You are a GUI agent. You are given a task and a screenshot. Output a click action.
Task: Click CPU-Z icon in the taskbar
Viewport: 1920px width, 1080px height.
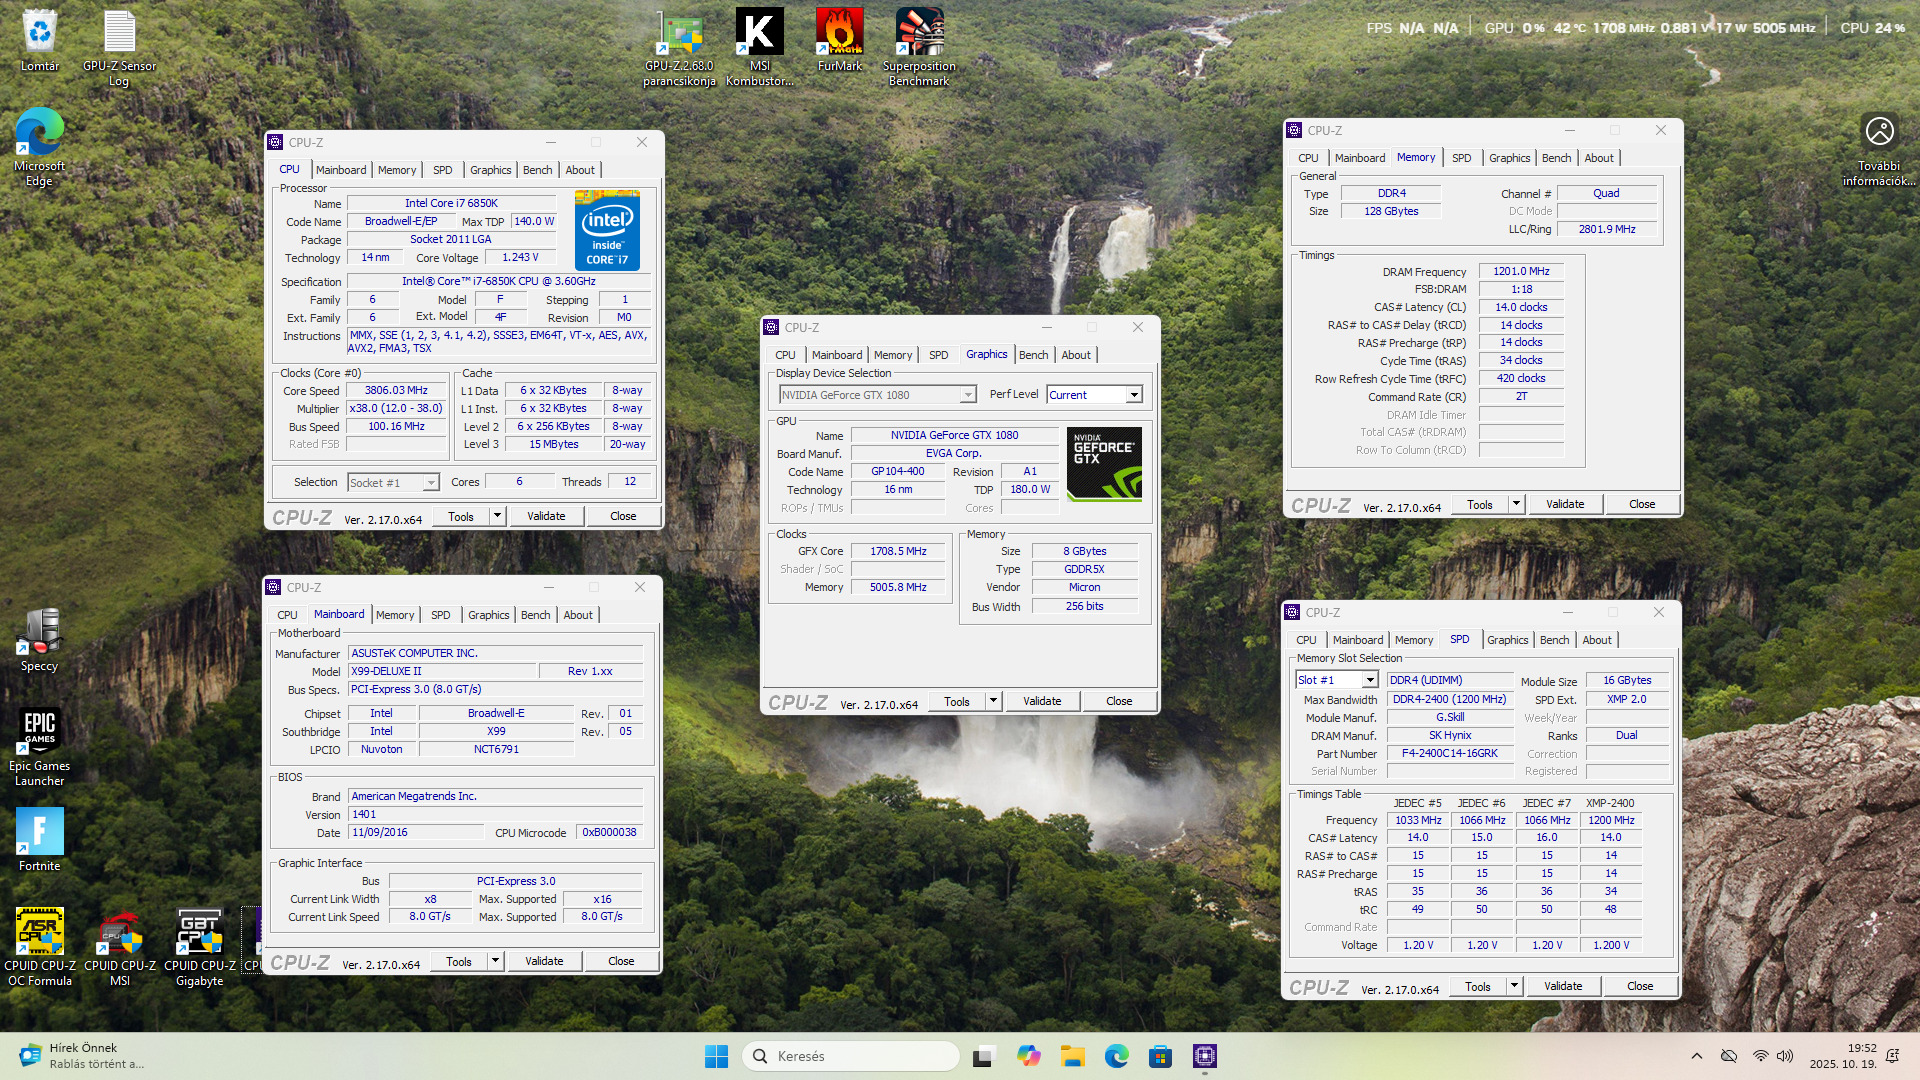(1204, 1056)
